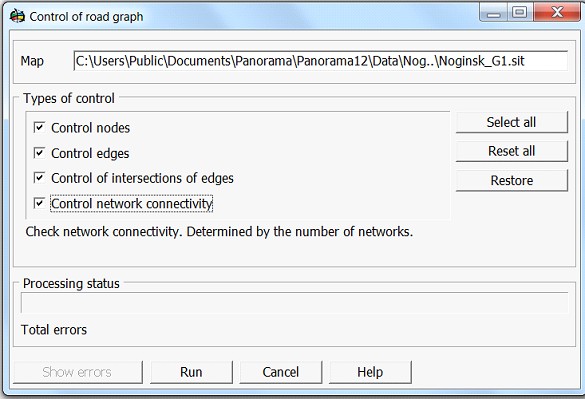
Task: Maximize the Control of road graph window
Action: click(x=520, y=13)
